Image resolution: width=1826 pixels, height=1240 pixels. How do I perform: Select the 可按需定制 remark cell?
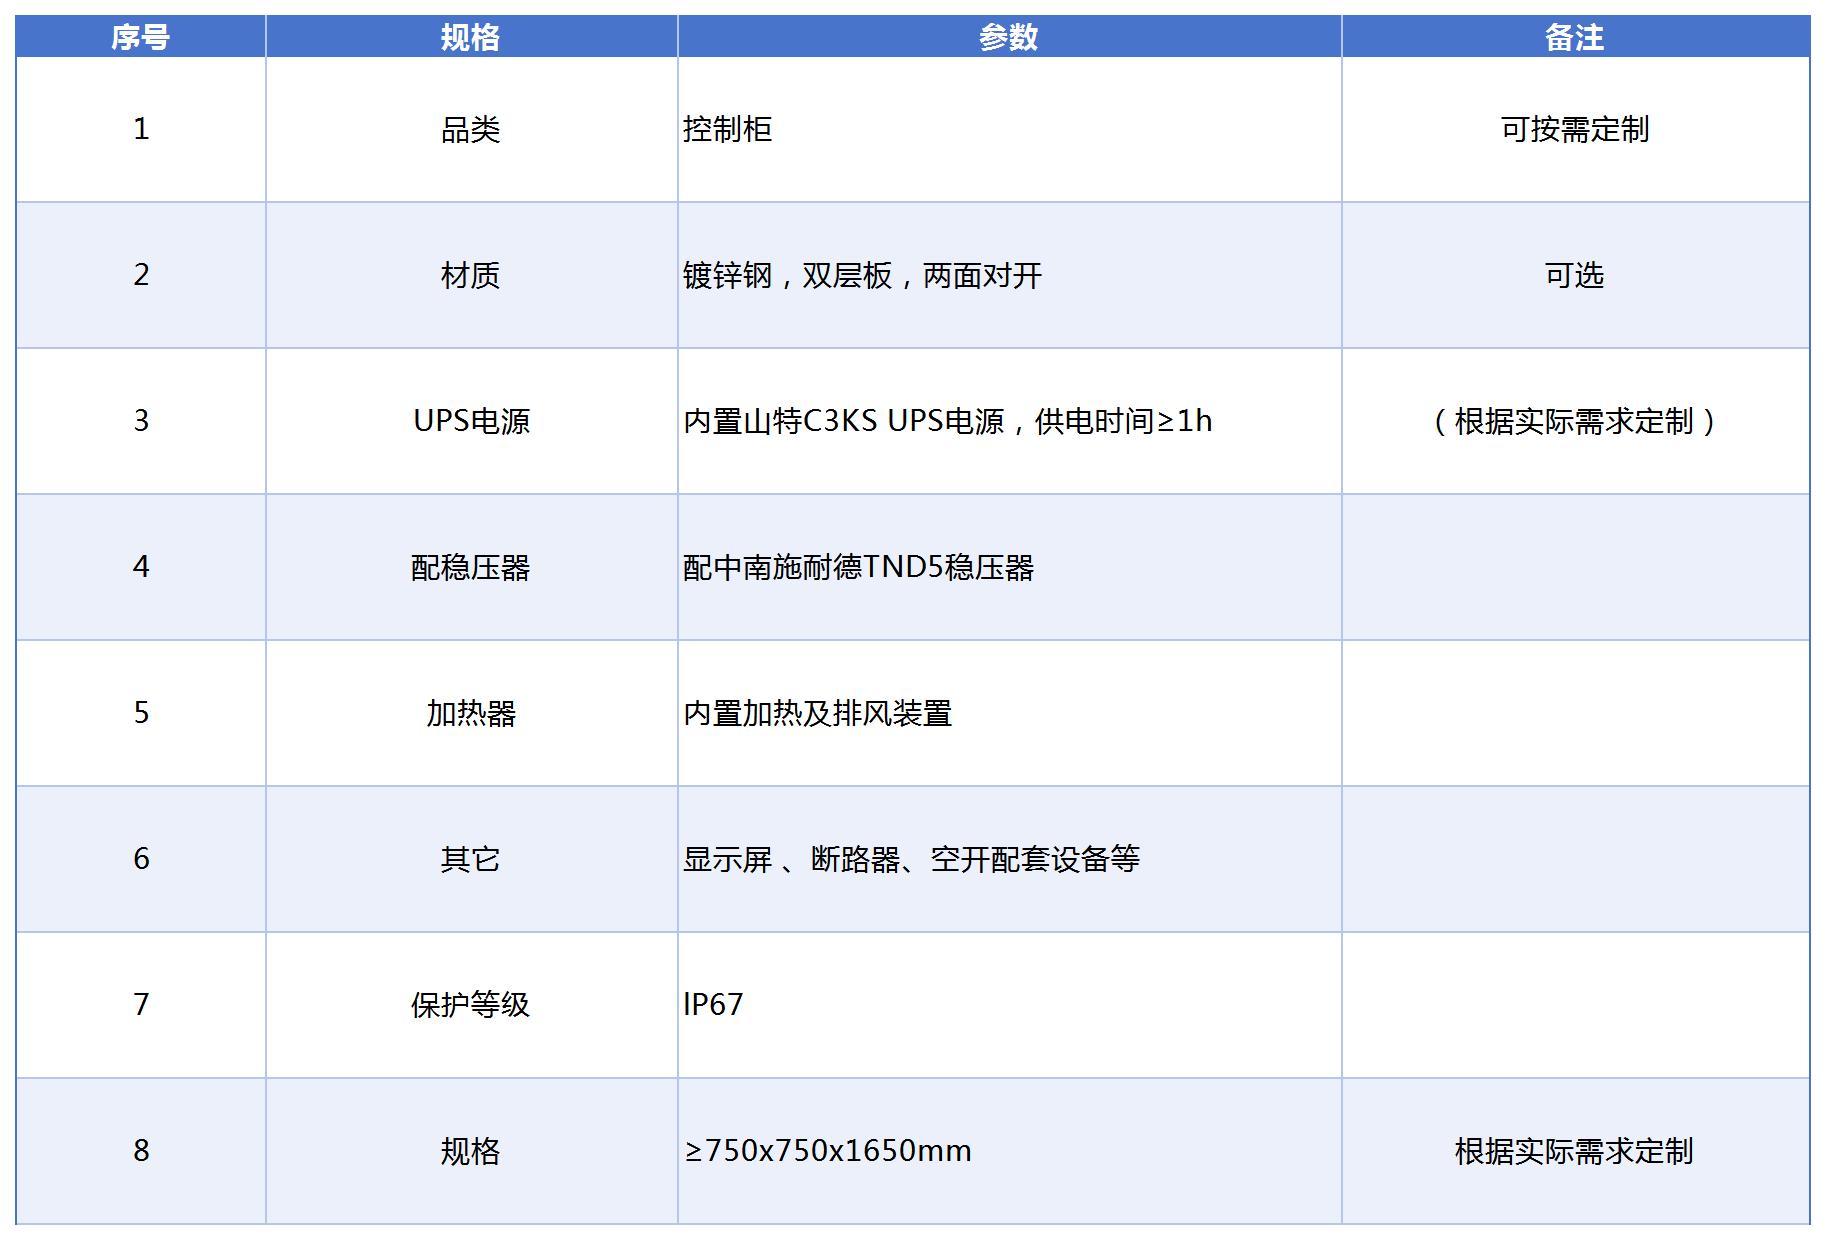[1574, 129]
